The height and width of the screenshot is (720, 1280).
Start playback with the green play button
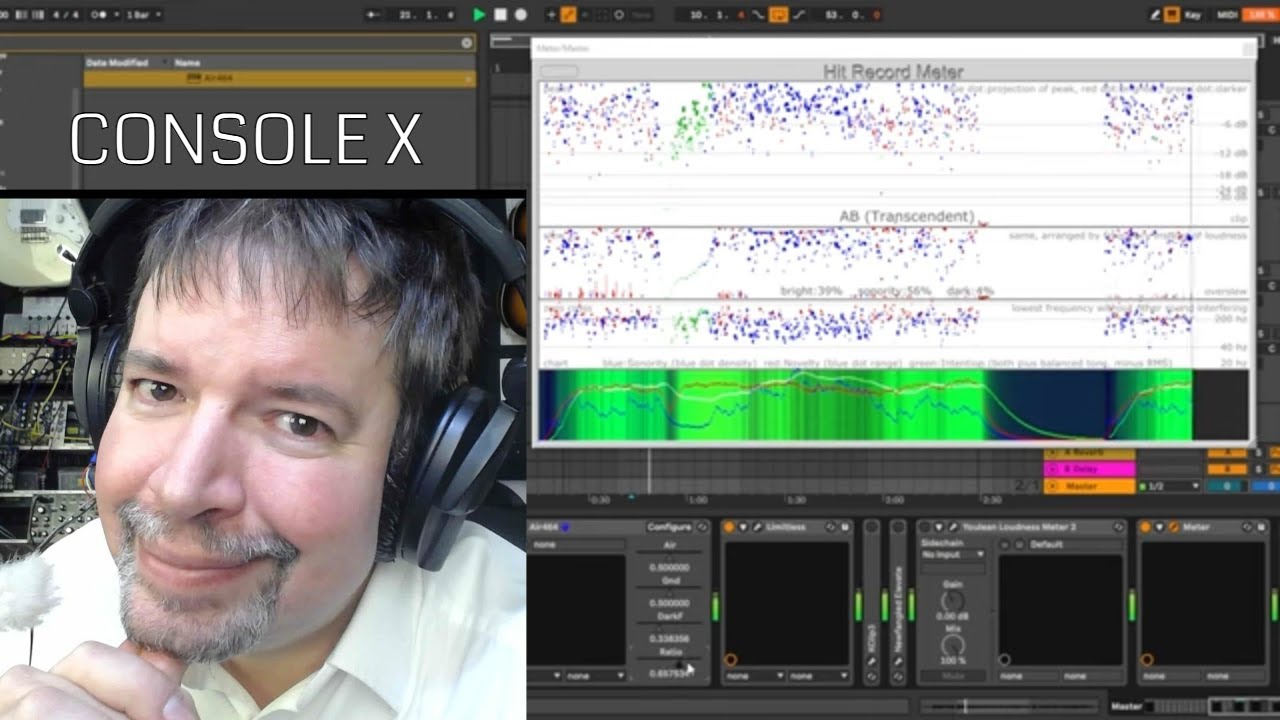click(479, 15)
